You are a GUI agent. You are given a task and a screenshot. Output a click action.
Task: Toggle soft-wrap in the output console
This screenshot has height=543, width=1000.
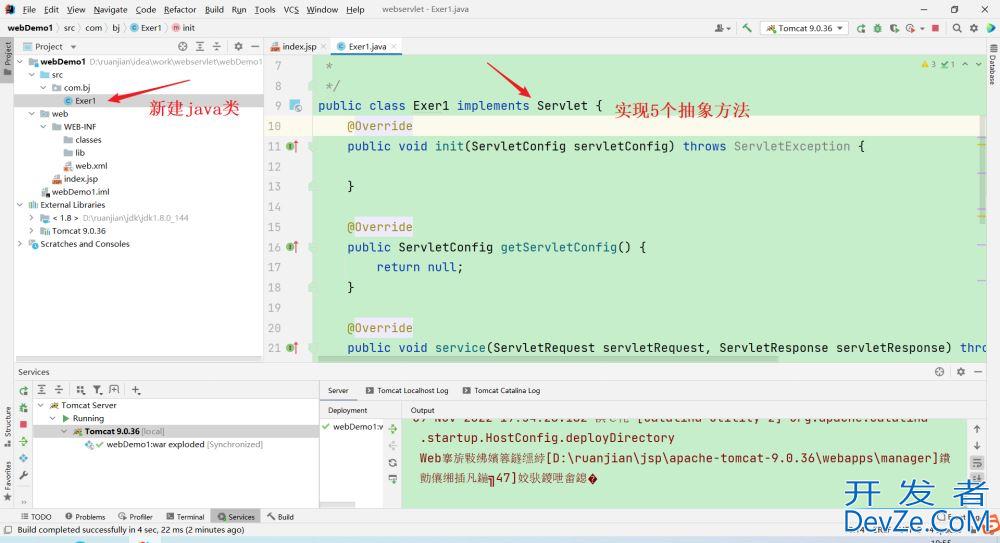(976, 463)
